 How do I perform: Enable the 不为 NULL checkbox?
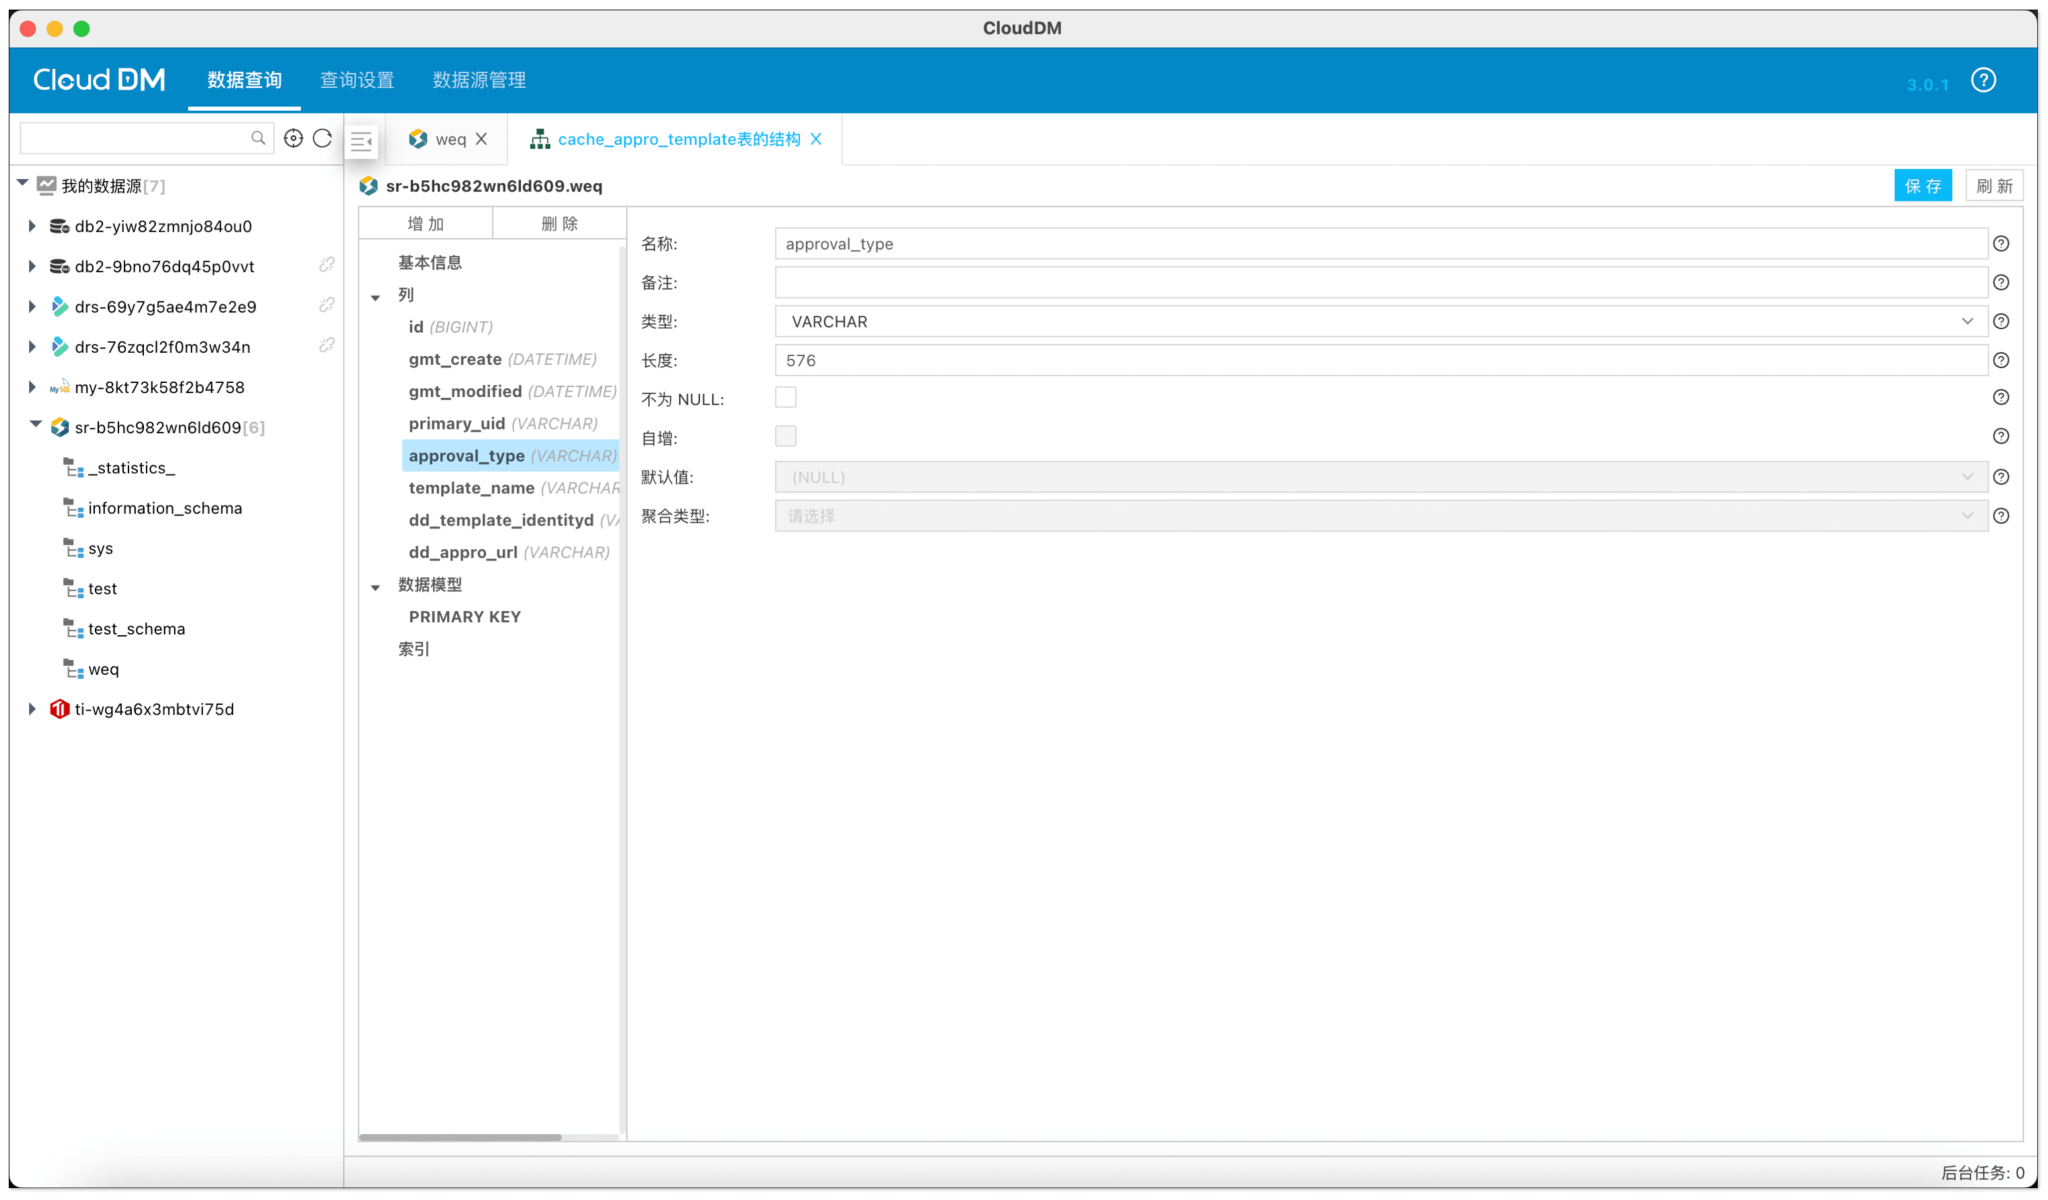coord(786,398)
